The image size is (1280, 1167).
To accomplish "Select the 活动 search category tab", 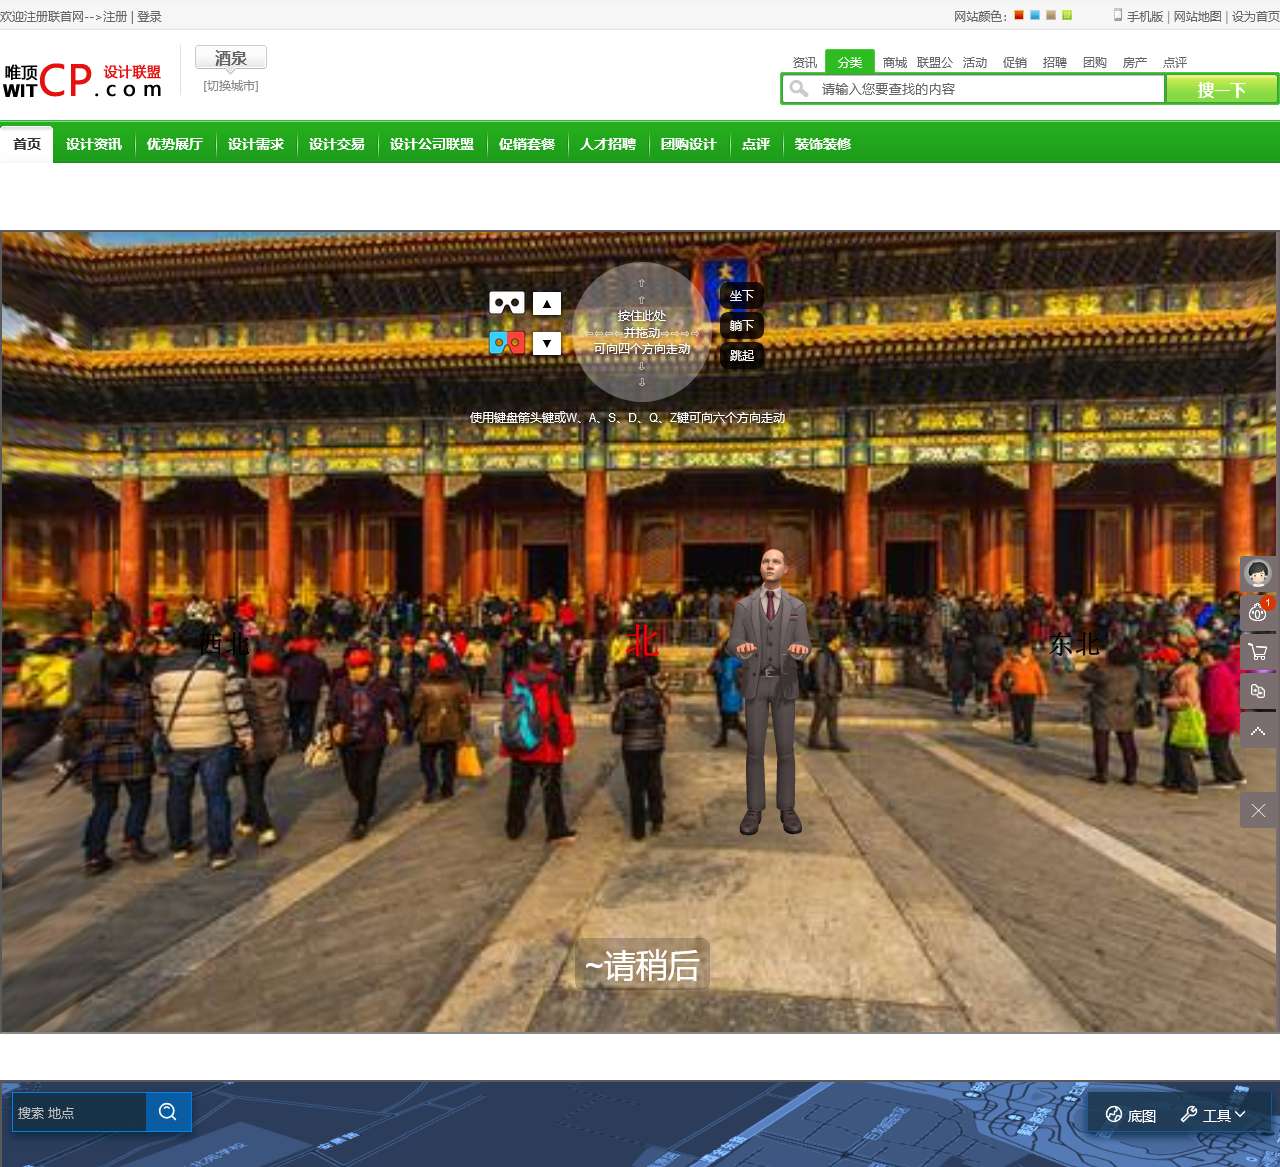I will click(x=975, y=62).
